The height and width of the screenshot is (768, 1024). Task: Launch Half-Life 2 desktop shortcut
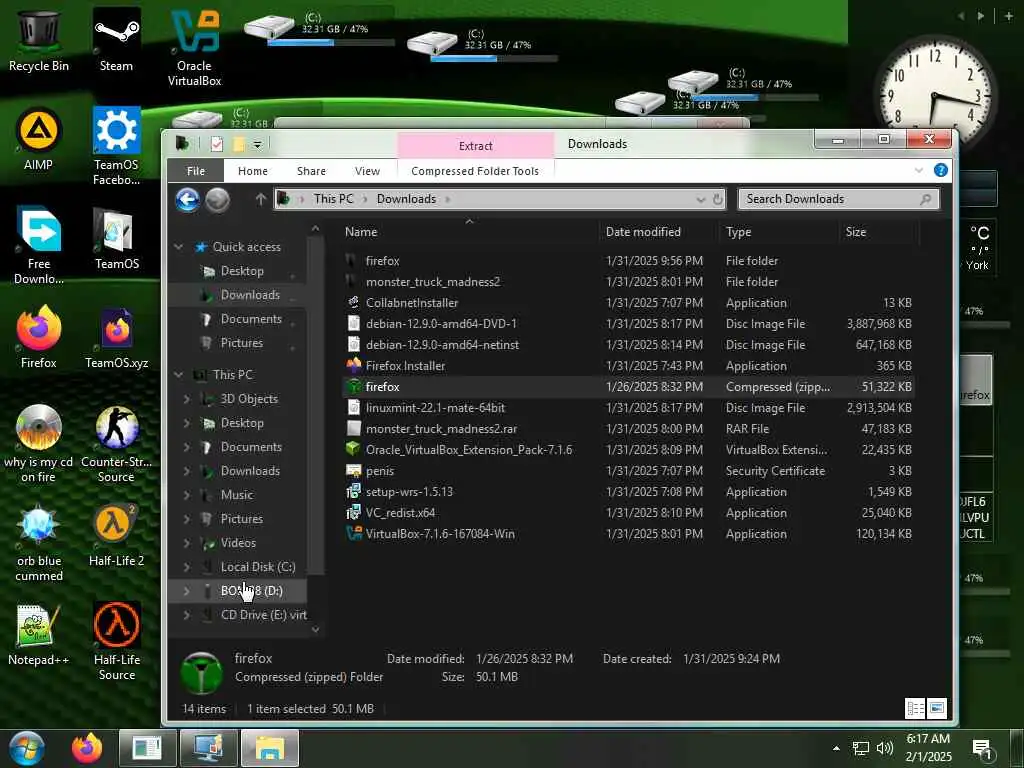(x=116, y=536)
